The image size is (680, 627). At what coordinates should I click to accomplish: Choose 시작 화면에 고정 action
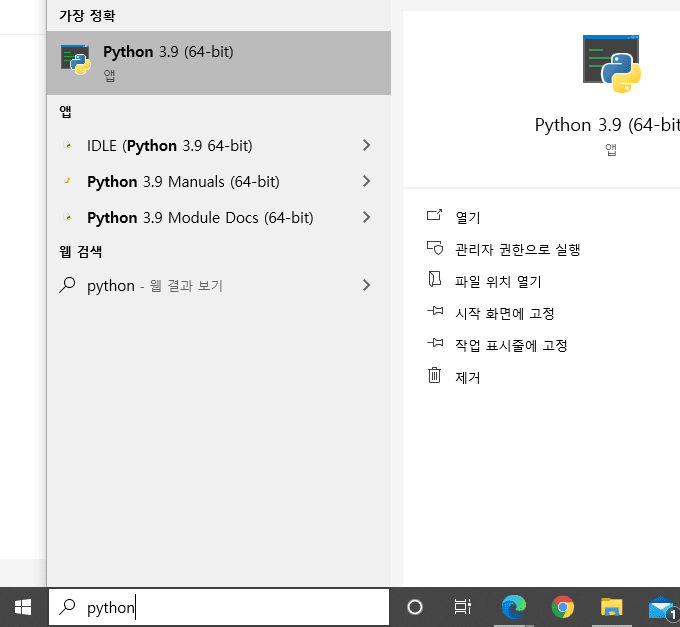coord(504,314)
